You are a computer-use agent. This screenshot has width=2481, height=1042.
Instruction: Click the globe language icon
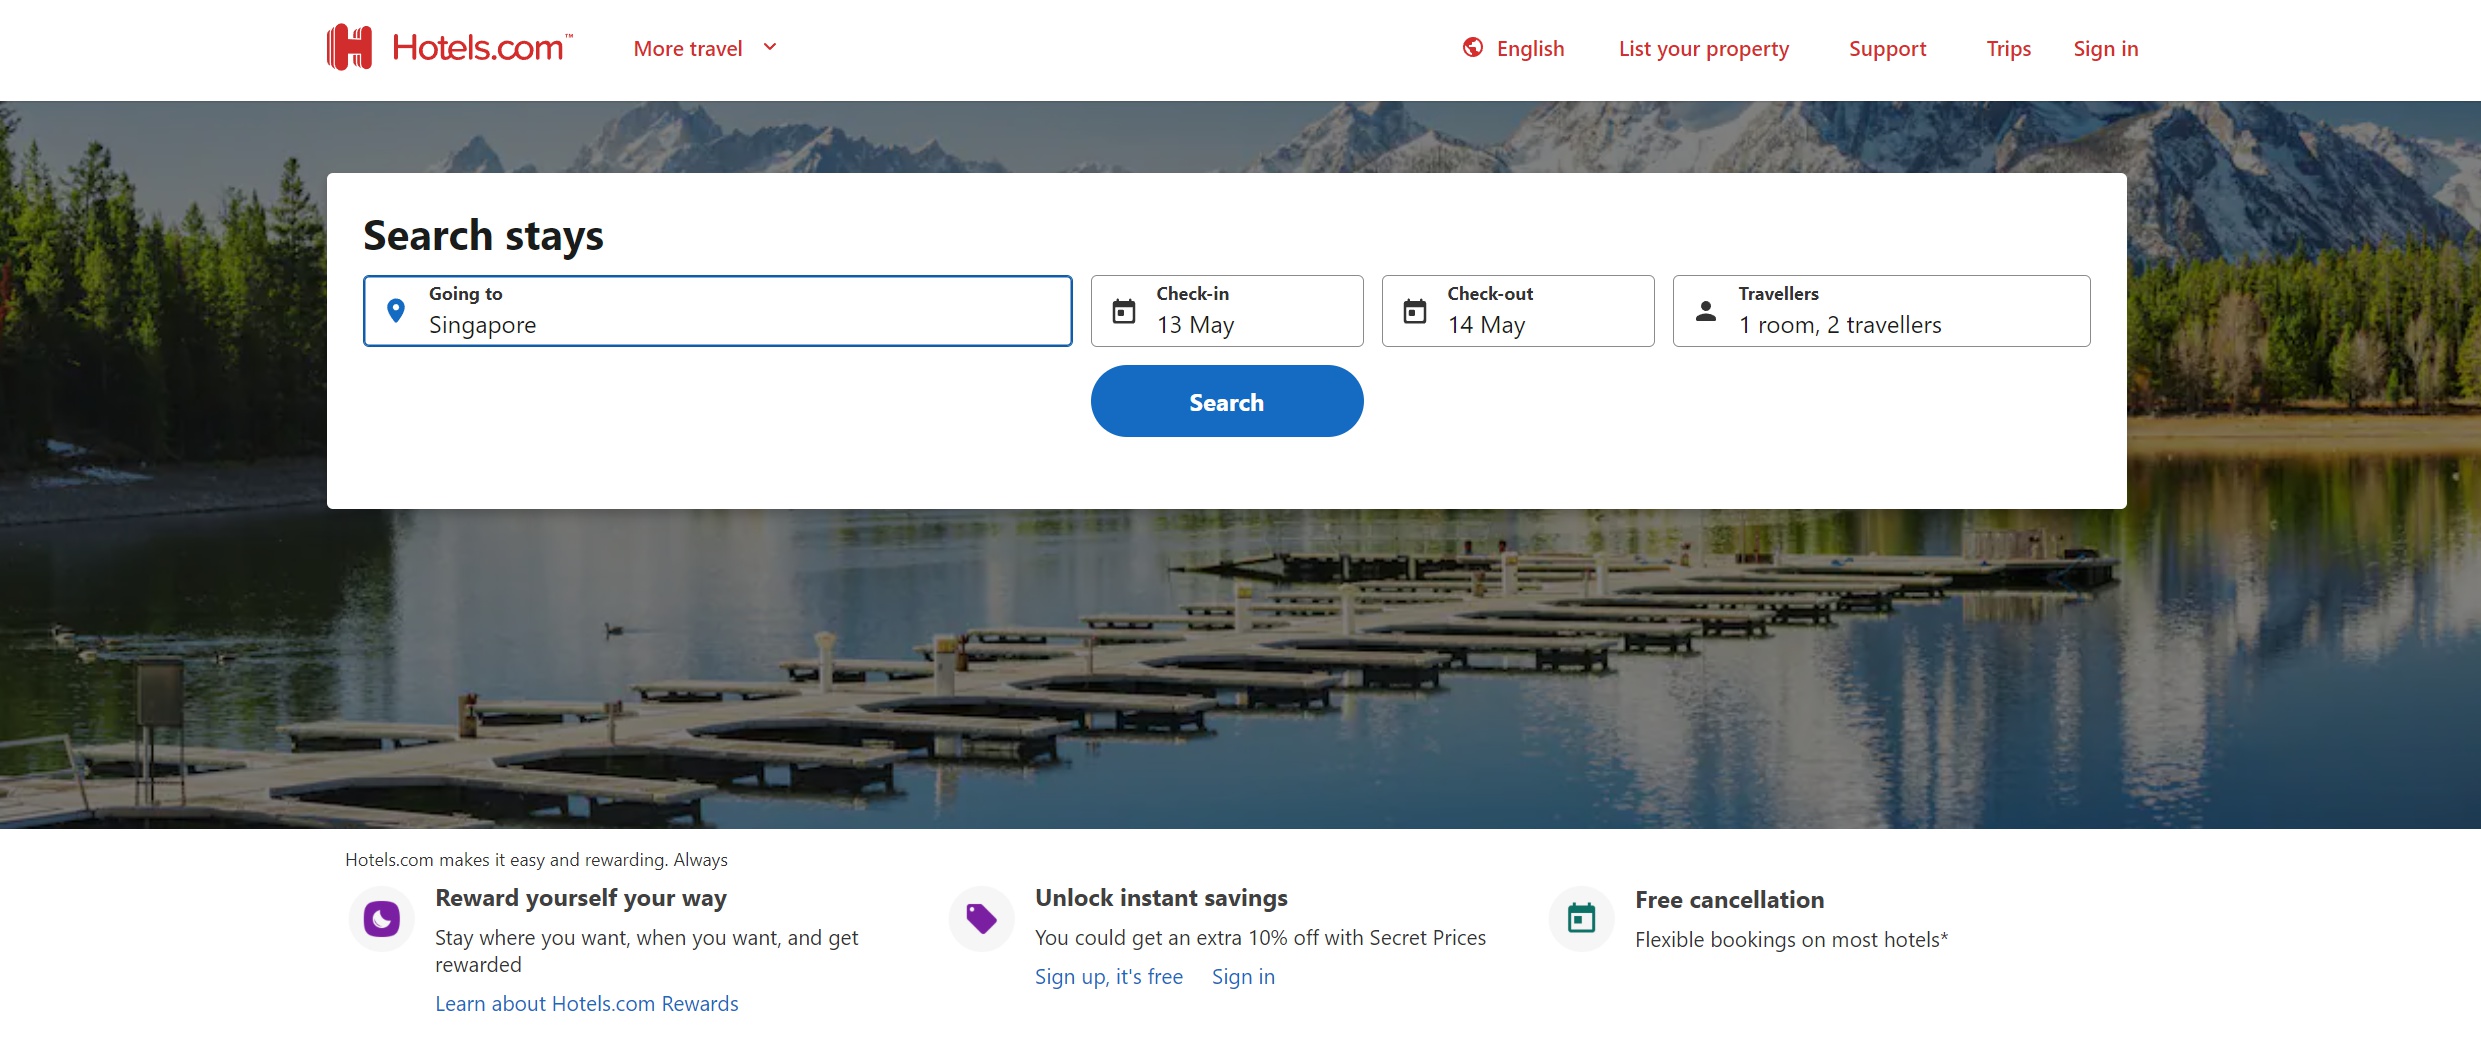coord(1473,47)
